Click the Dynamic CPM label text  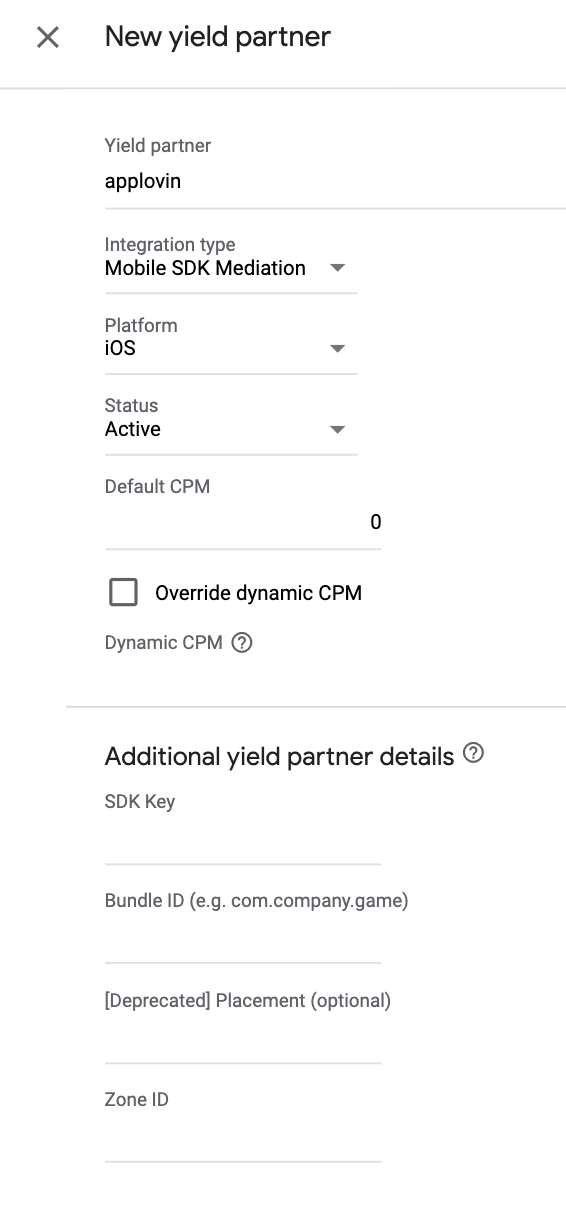163,643
